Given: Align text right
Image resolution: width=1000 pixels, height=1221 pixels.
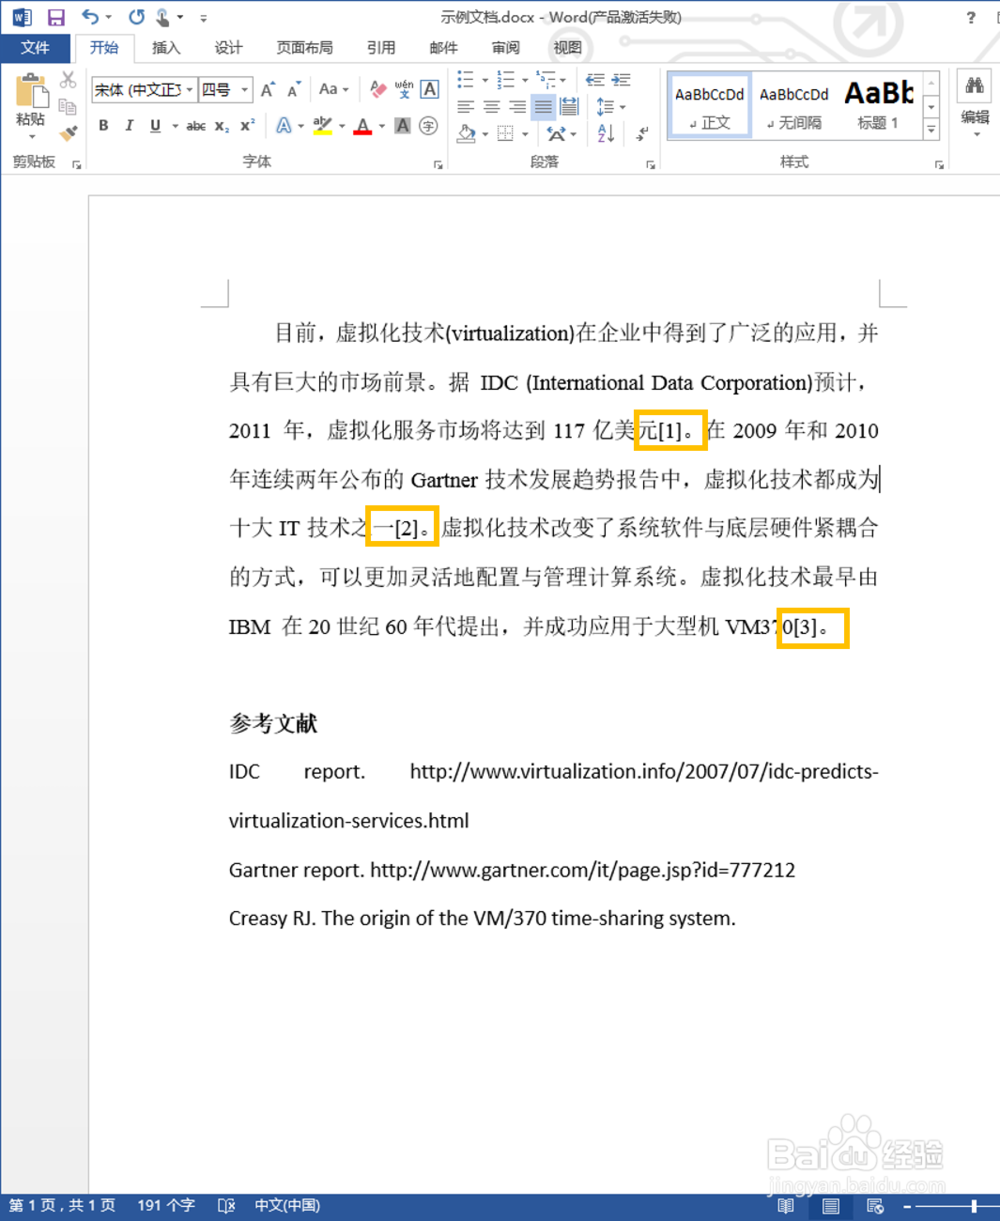Looking at the screenshot, I should pyautogui.click(x=517, y=106).
